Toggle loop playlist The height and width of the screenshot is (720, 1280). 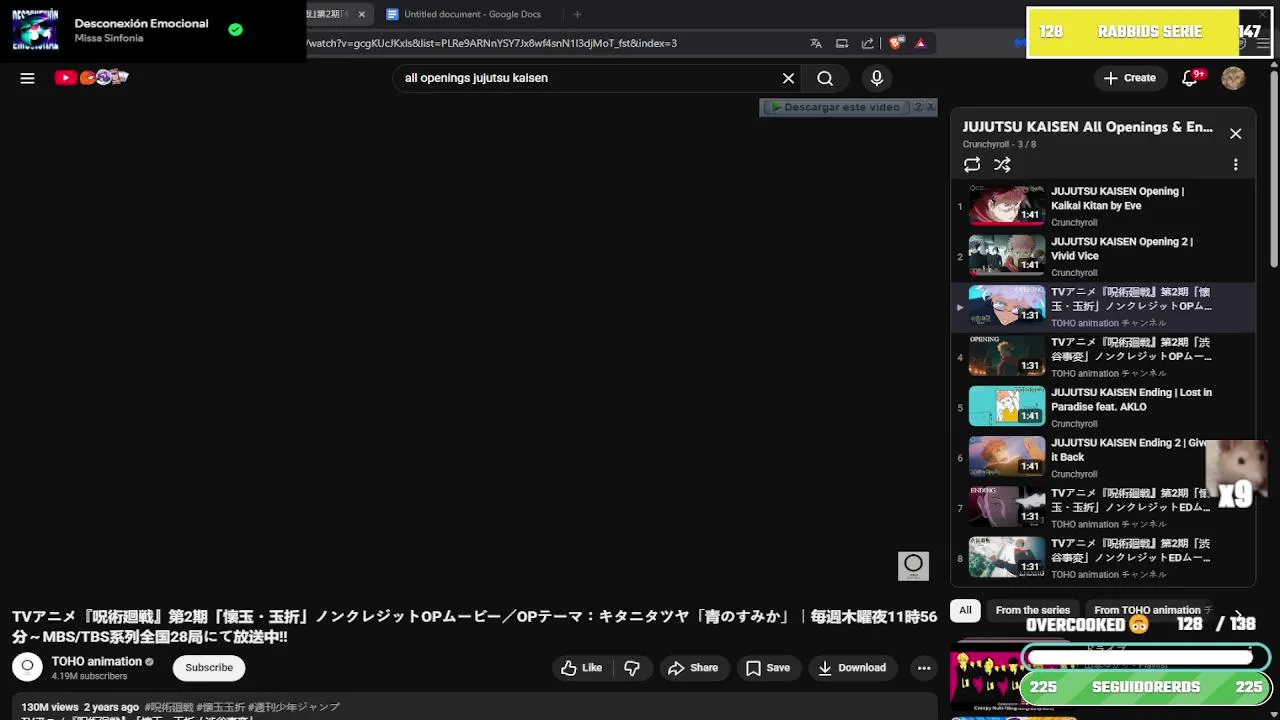pyautogui.click(x=972, y=165)
